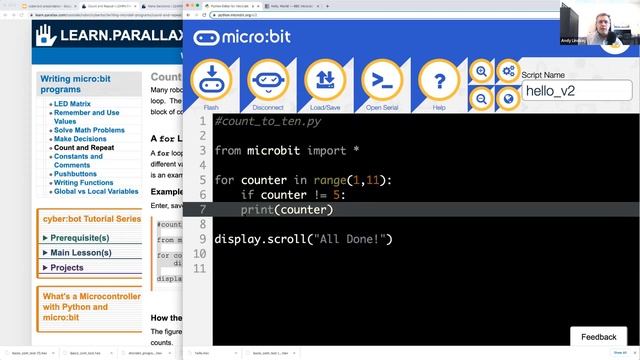
Task: Switch to second tab in front browser
Action: [291, 6]
